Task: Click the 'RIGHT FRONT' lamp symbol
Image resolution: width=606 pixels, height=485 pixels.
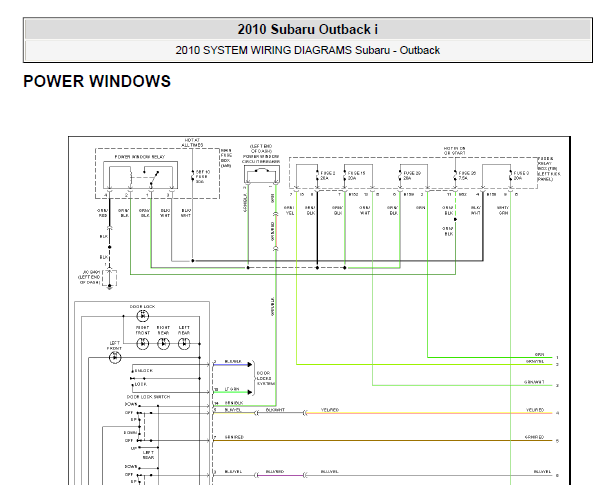Action: click(143, 343)
